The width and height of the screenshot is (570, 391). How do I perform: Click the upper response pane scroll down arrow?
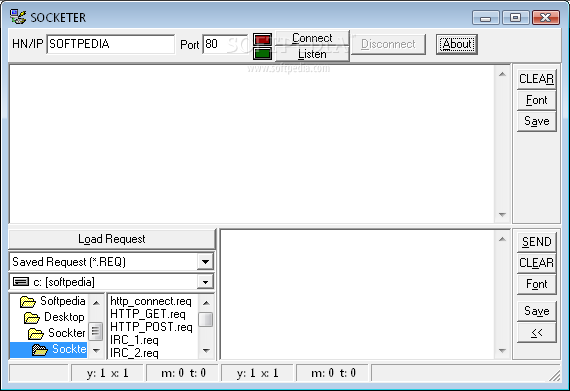502,214
